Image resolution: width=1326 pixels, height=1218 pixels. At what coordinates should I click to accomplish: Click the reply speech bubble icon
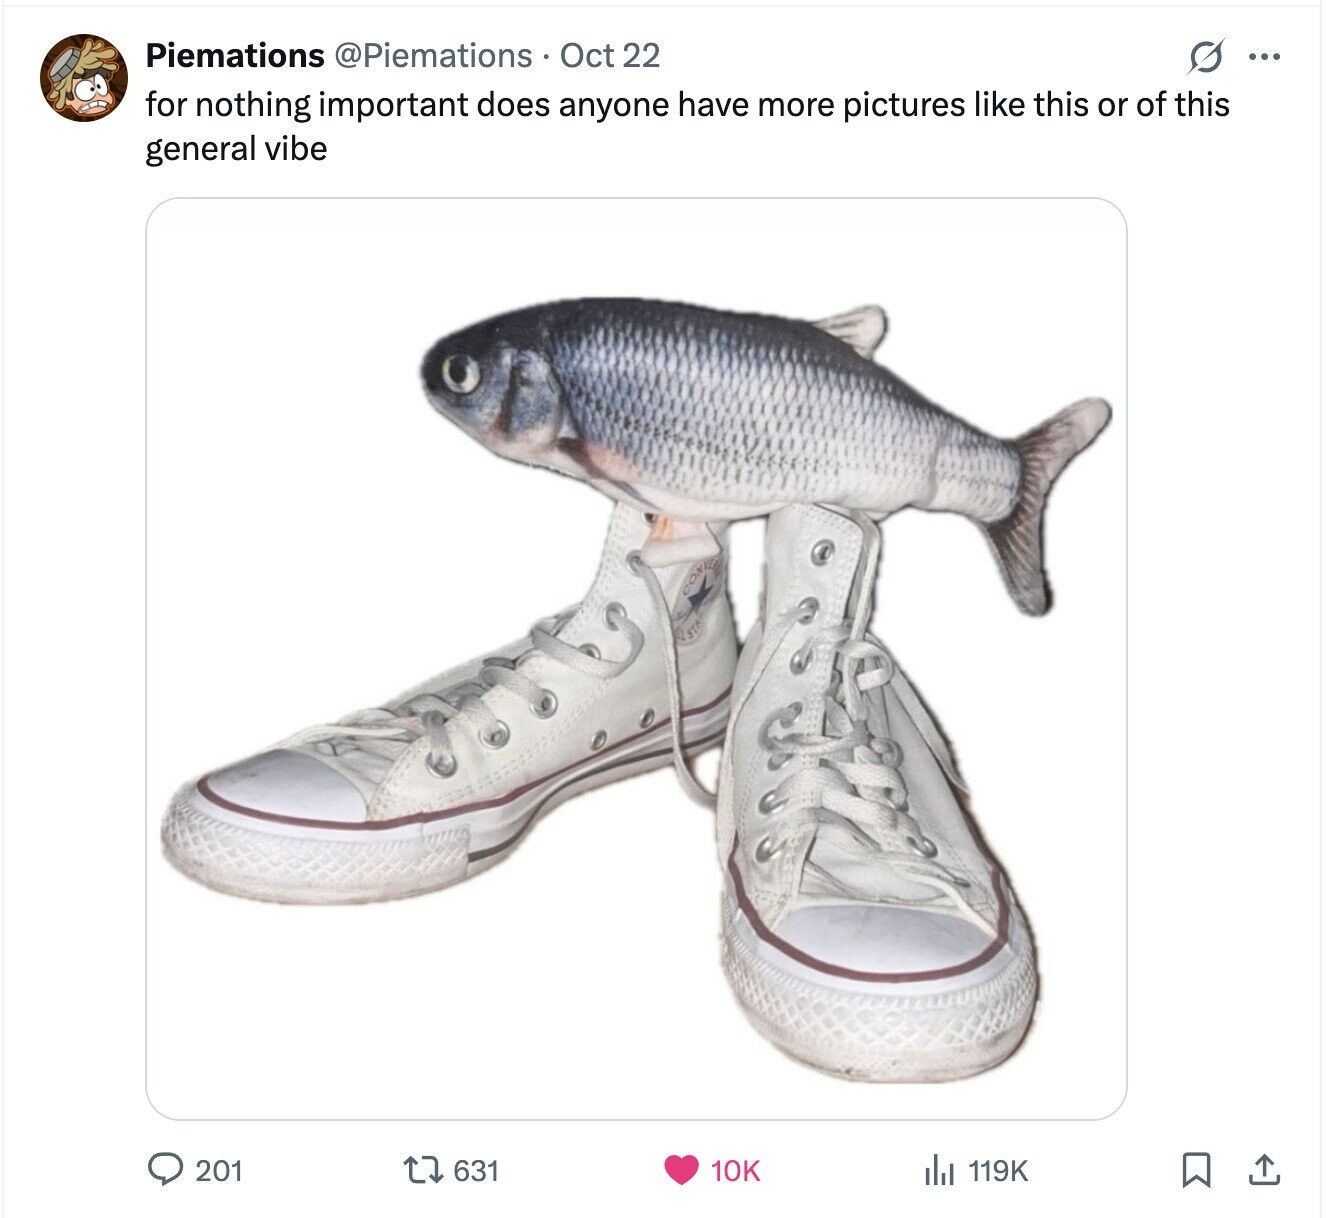(165, 1168)
